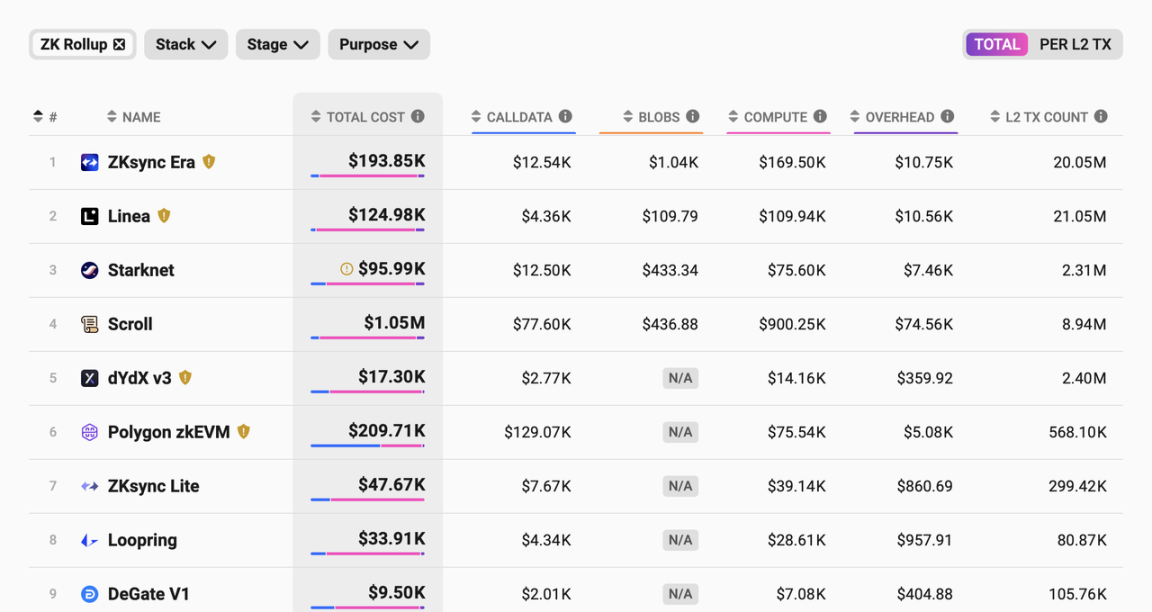Click the ZKsync Lite logo icon
Viewport: 1152px width, 612px height.
point(90,486)
